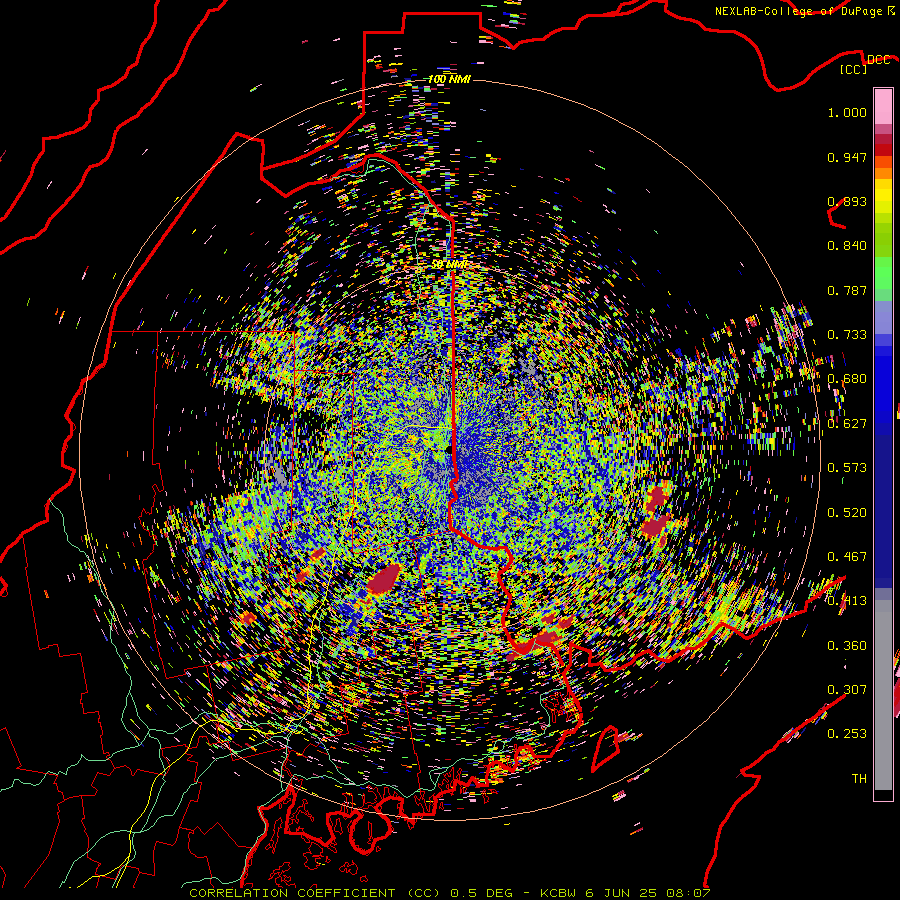Click the black radar site dot at the center
The image size is (900, 900).
pos(448,451)
